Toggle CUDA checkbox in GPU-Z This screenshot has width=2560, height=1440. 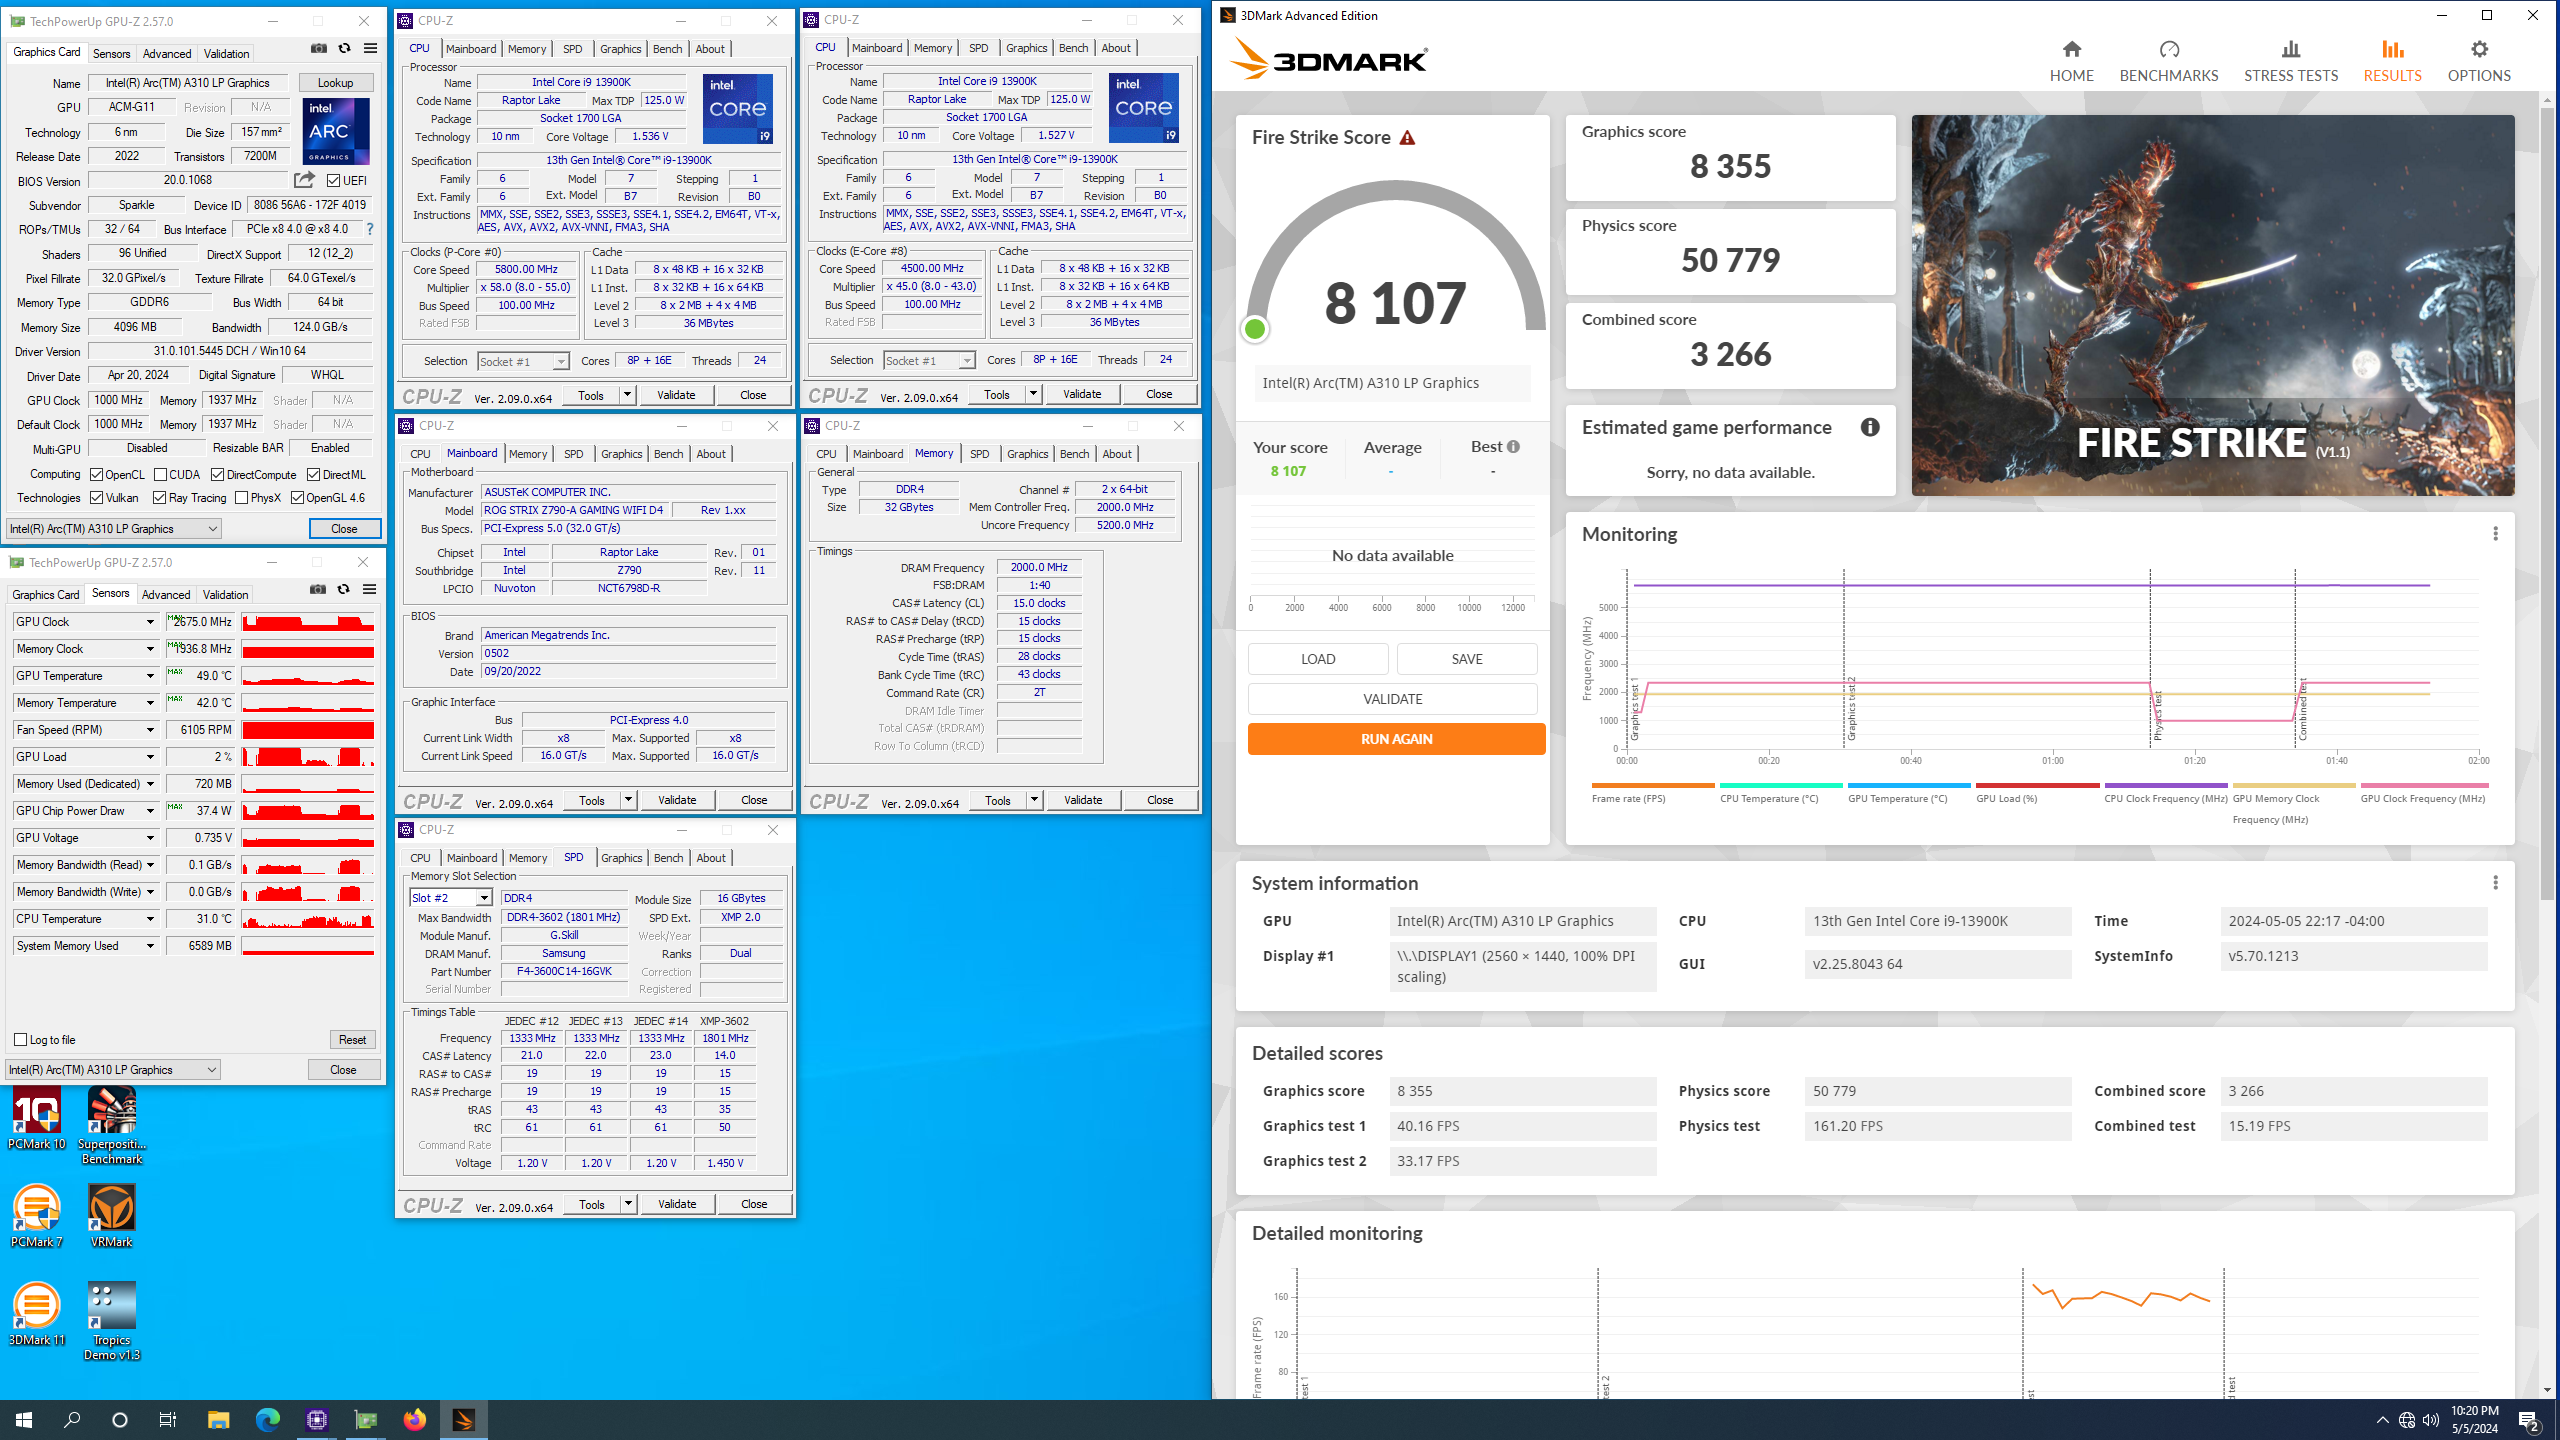161,475
